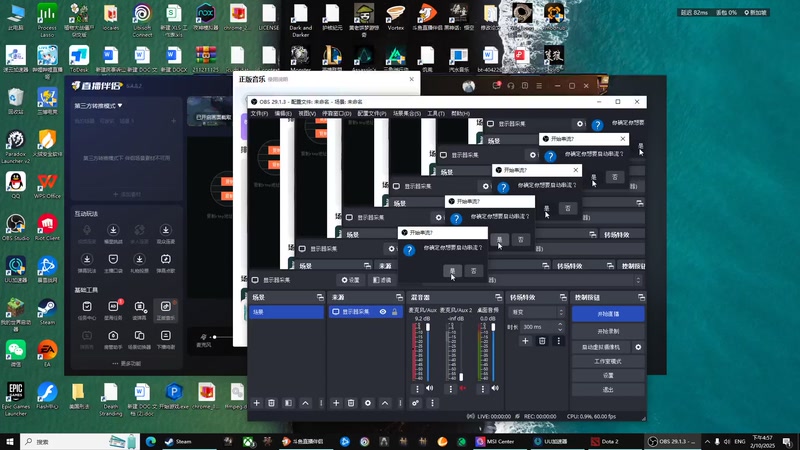Viewport: 800px width, 450px height.
Task: Remove selected scene with the trash icon
Action: [x=271, y=403]
